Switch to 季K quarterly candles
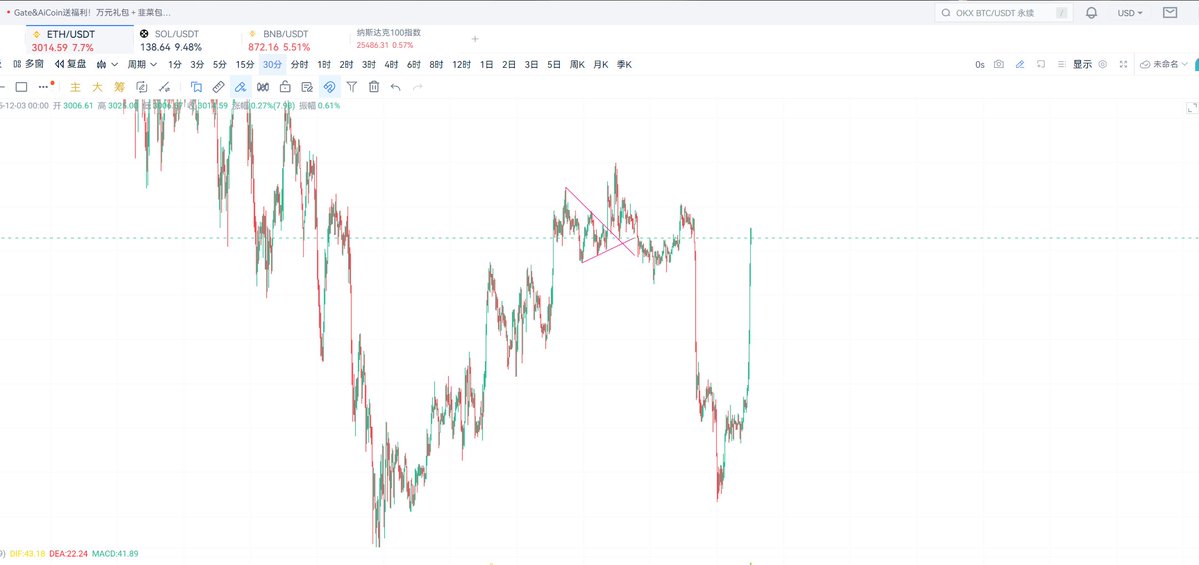Screen dimensions: 1199x565 click(624, 64)
